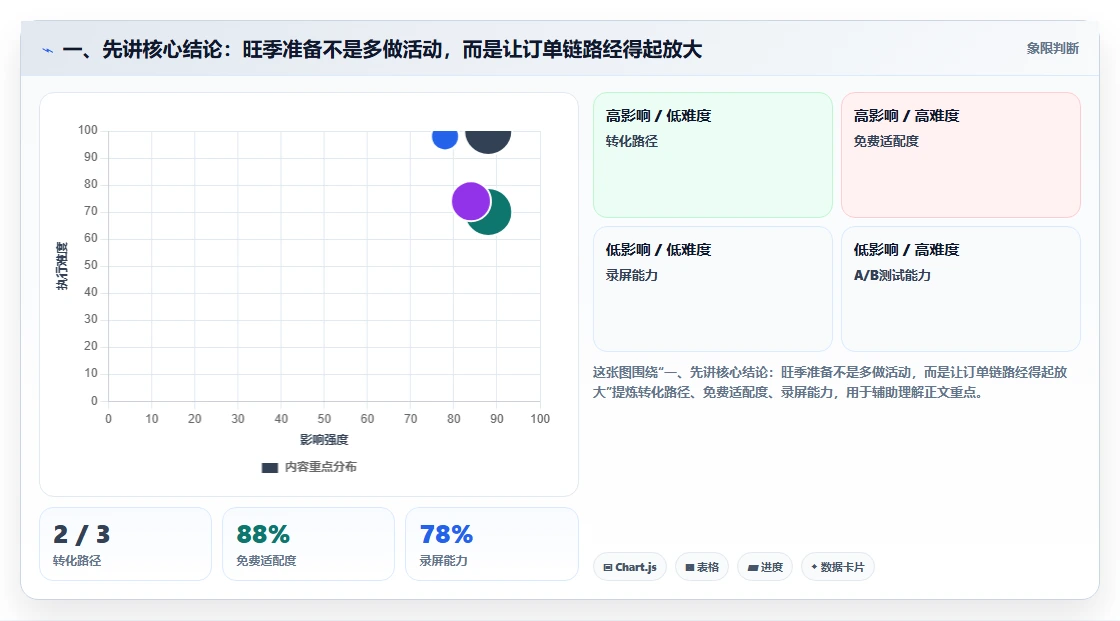Click the 数据卡片 tag chip
The image size is (1120, 621).
tap(838, 567)
